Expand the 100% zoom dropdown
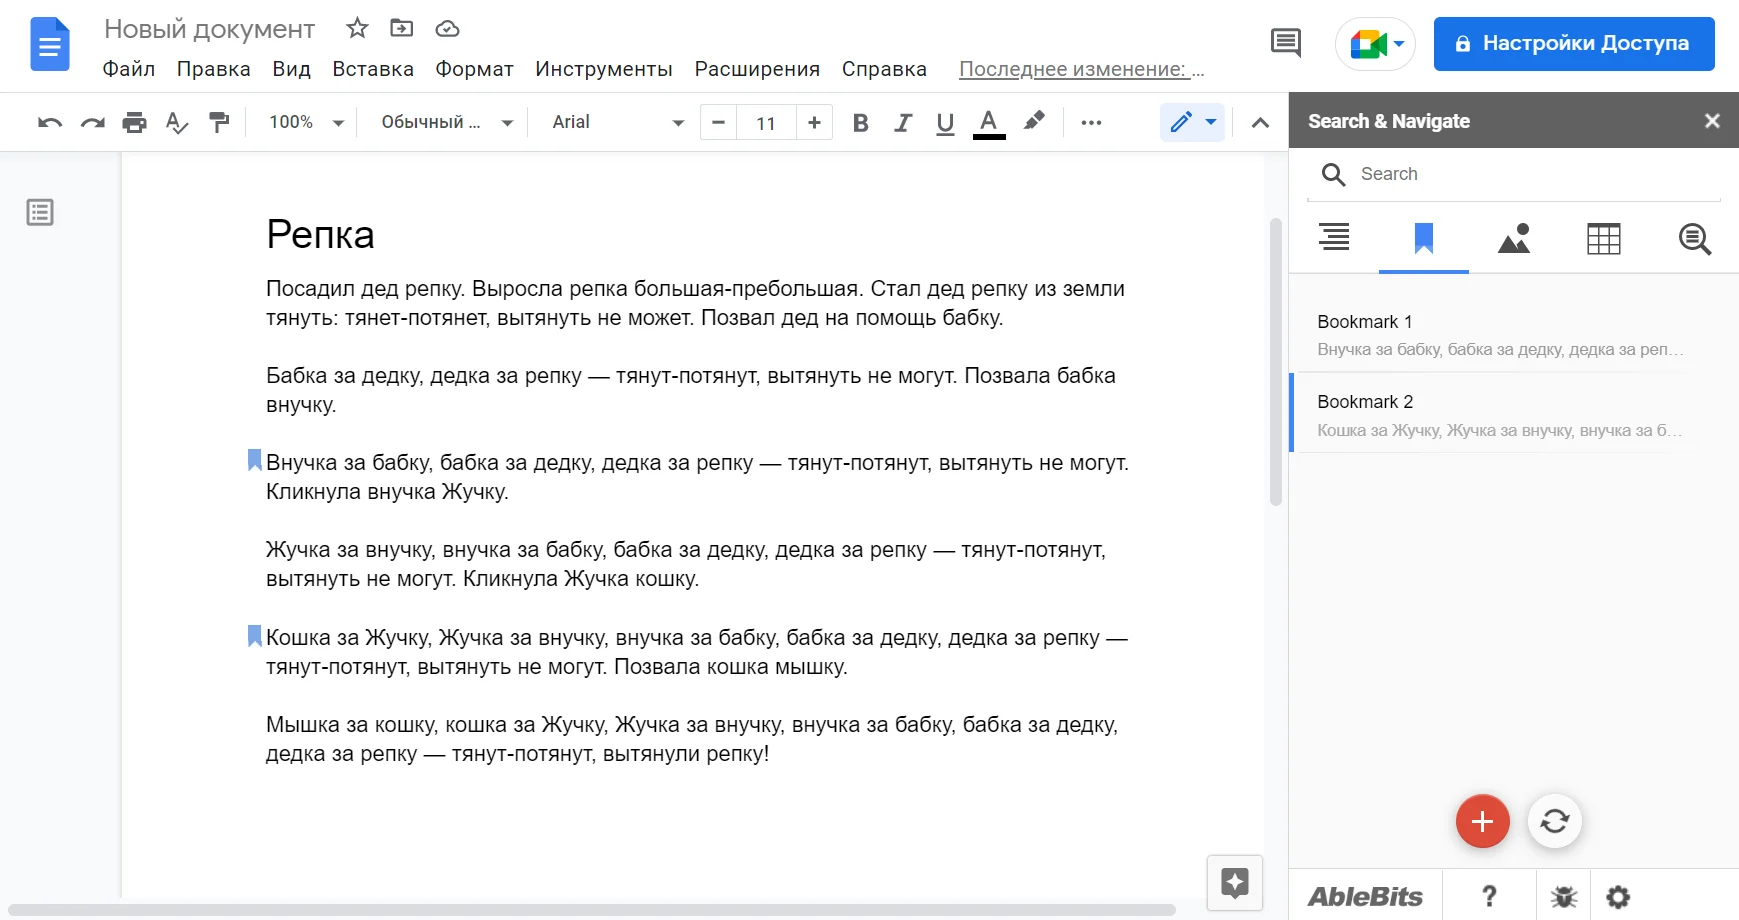This screenshot has width=1739, height=920. coord(306,122)
